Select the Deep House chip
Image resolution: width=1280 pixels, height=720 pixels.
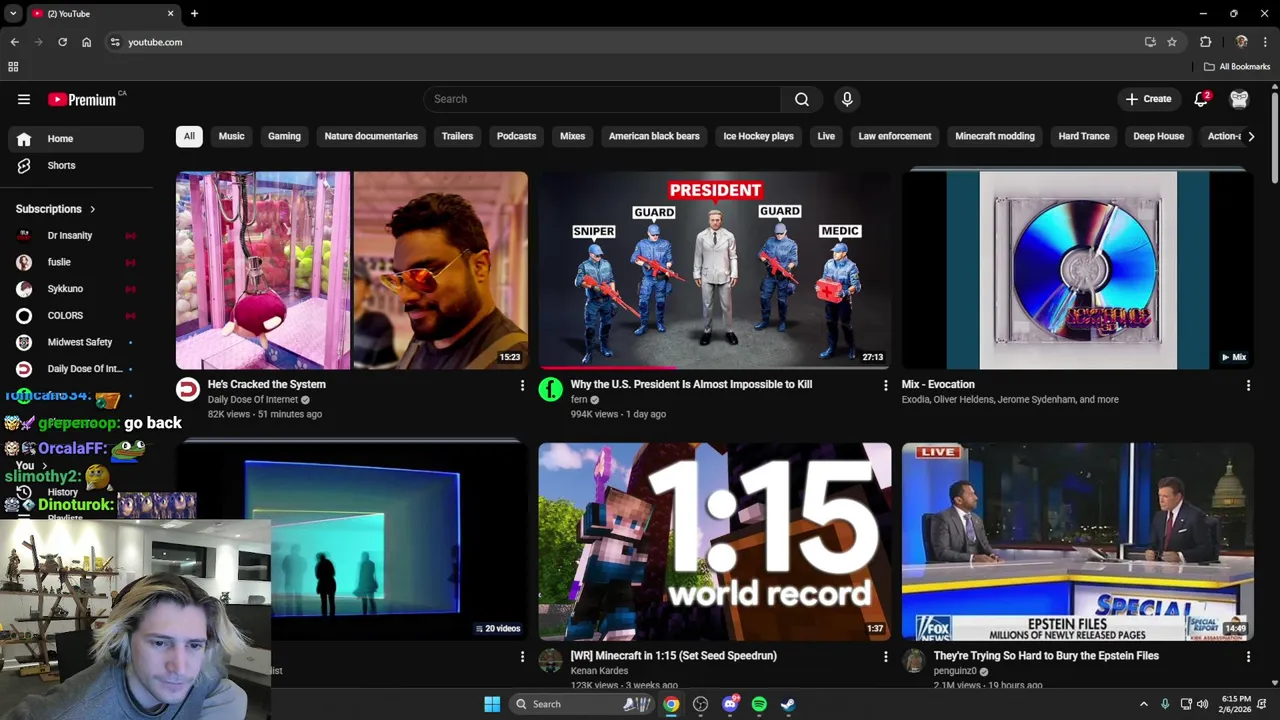click(1158, 136)
